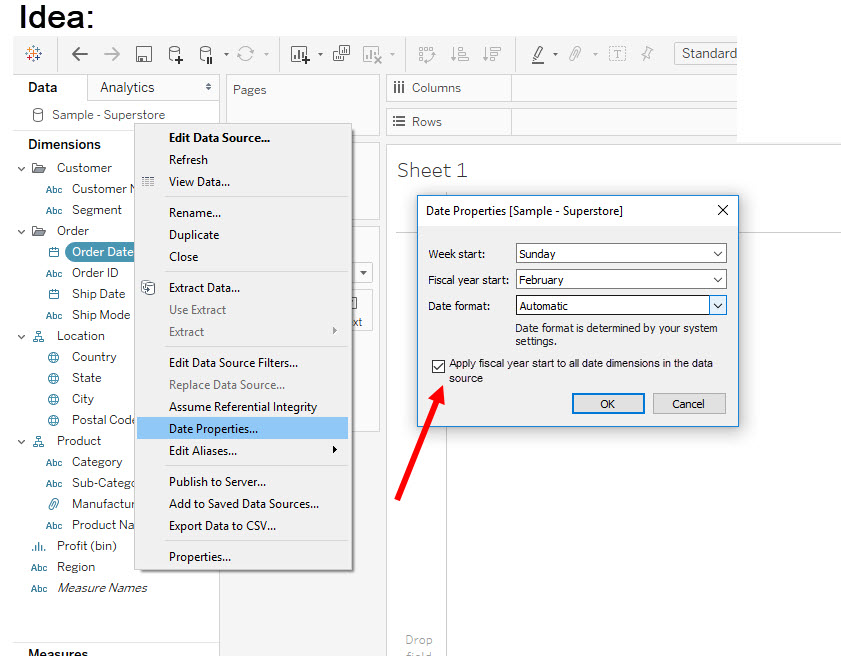The height and width of the screenshot is (656, 841).
Task: Open the Week start dropdown
Action: pyautogui.click(x=621, y=254)
